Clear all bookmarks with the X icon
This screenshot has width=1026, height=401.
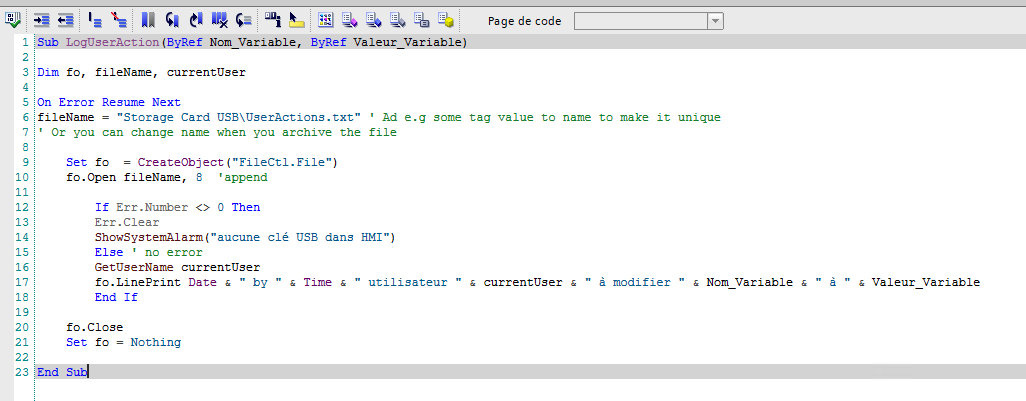click(220, 19)
